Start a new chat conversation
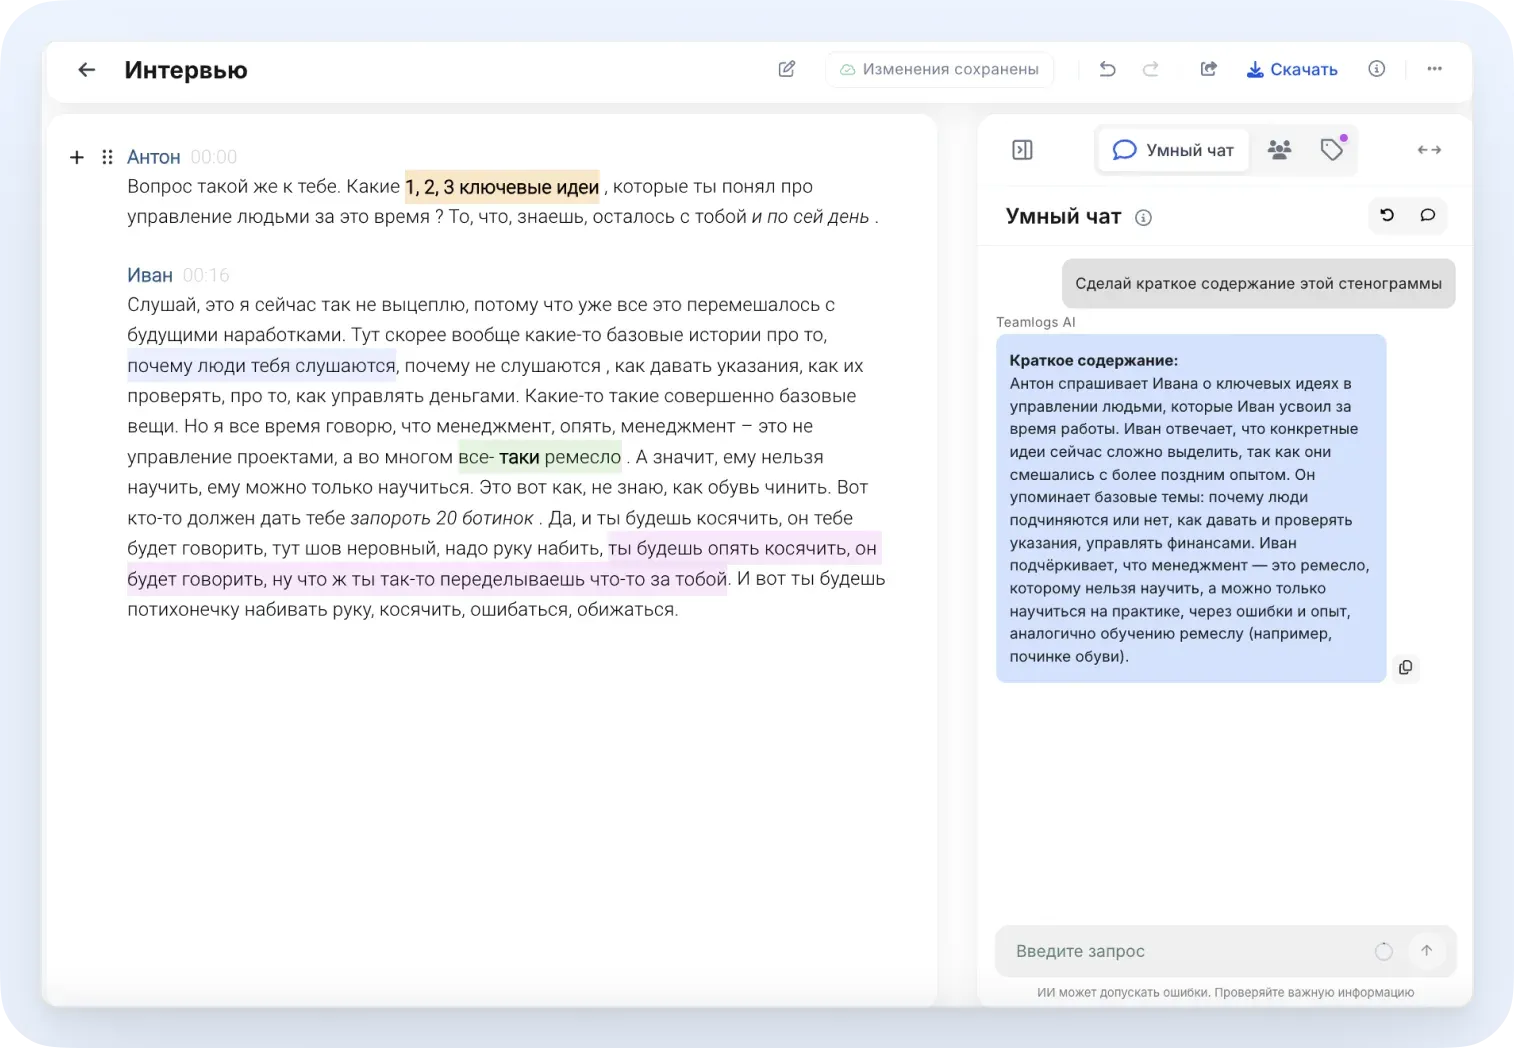 tap(1428, 215)
